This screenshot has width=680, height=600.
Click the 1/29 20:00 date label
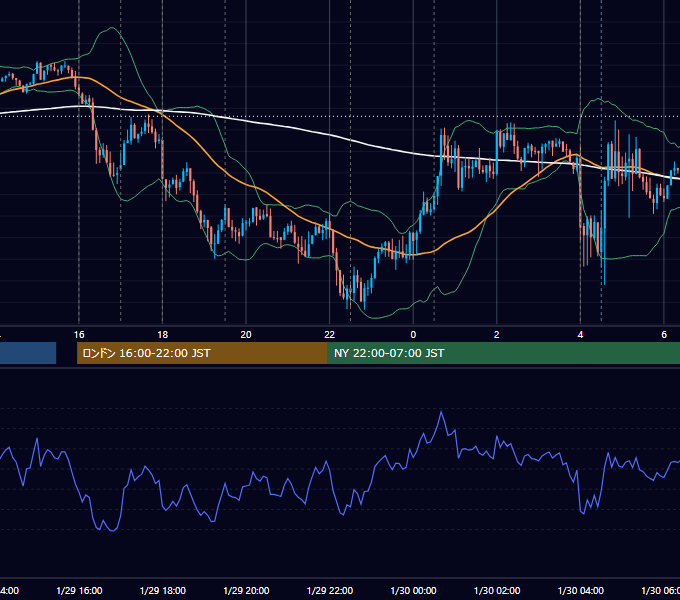point(246,590)
